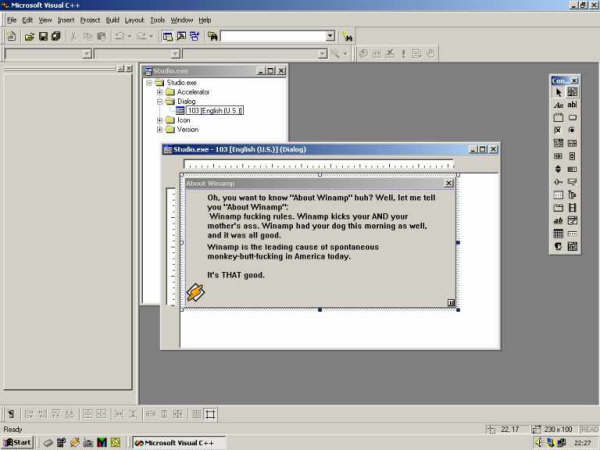Image resolution: width=600 pixels, height=450 pixels.
Task: Launch the Winamp quick launch icon
Action: pos(75,443)
